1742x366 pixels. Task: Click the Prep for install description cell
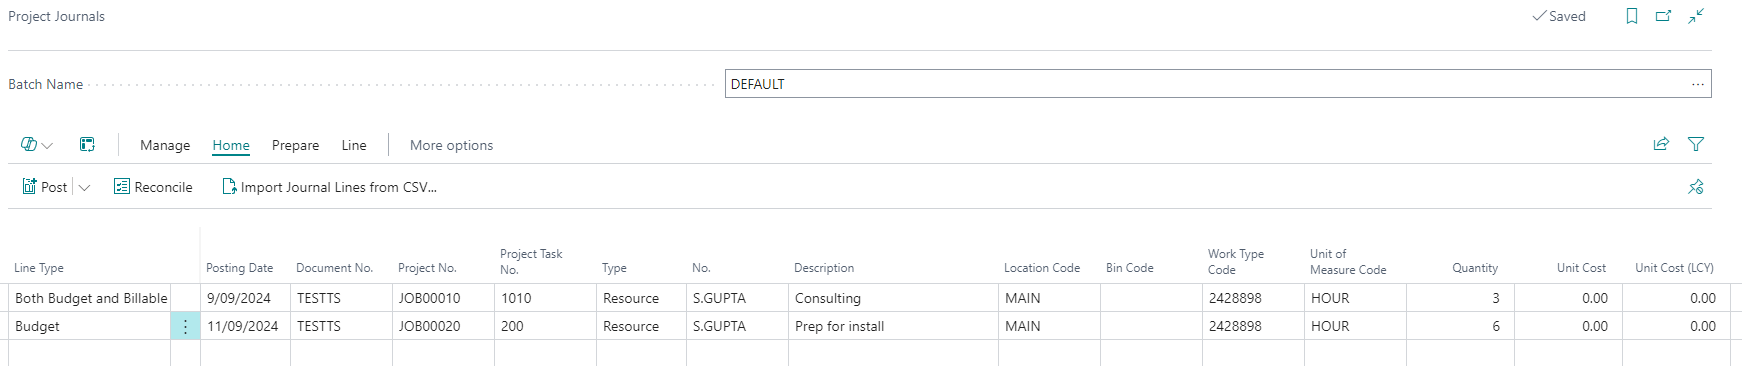[x=893, y=326]
